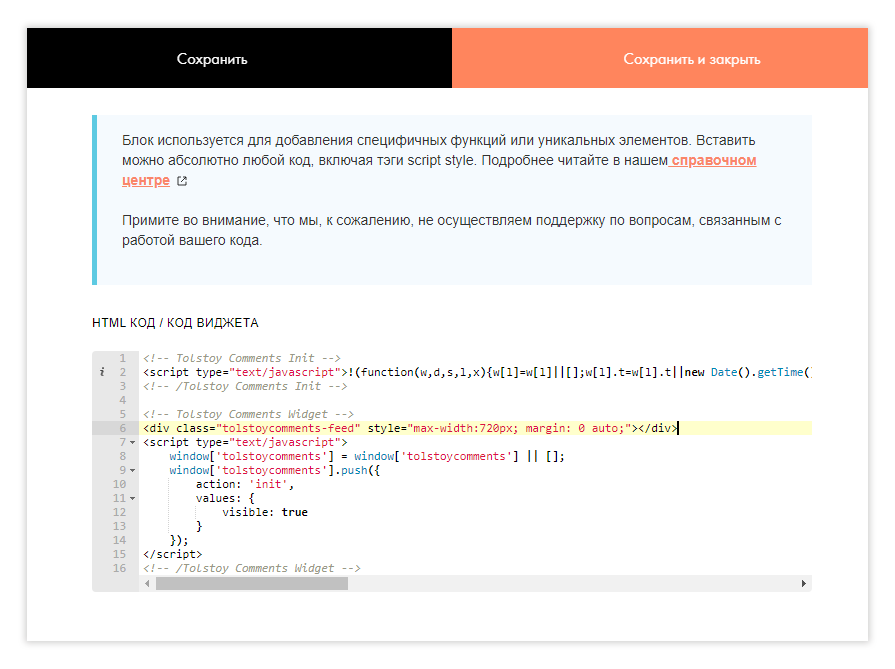Click the window['tolstoycomments'] assignment on line 8
This screenshot has height=669, width=895.
pyautogui.click(x=367, y=457)
